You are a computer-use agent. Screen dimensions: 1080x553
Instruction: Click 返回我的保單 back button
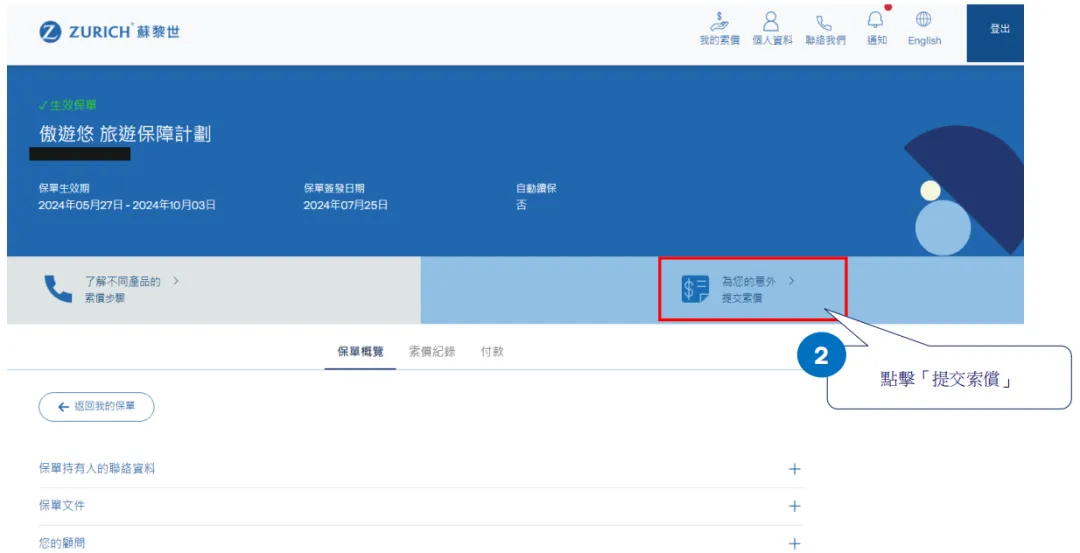(x=96, y=407)
